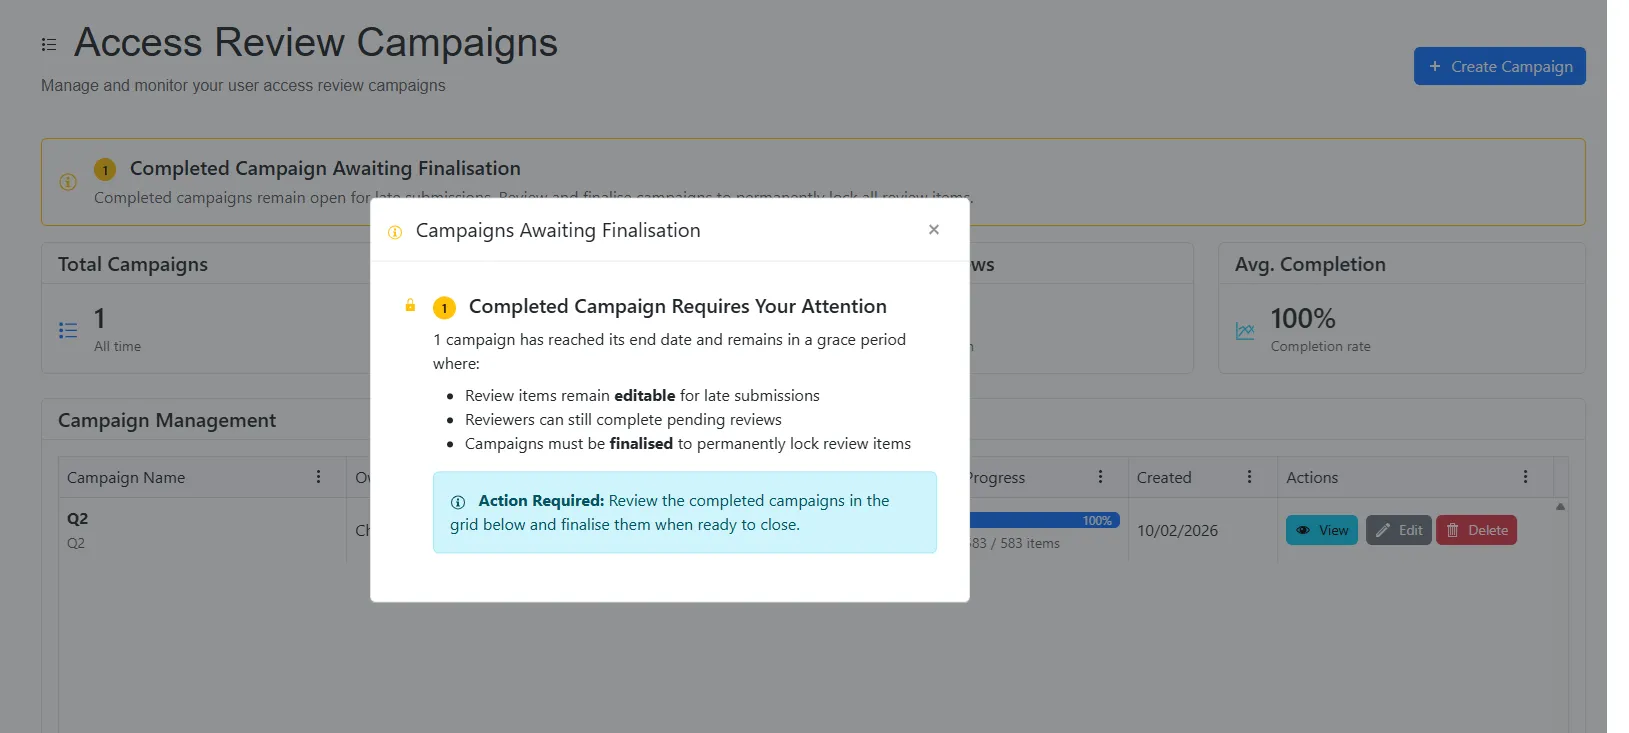Click the info icon in Action Required box

coord(458,502)
